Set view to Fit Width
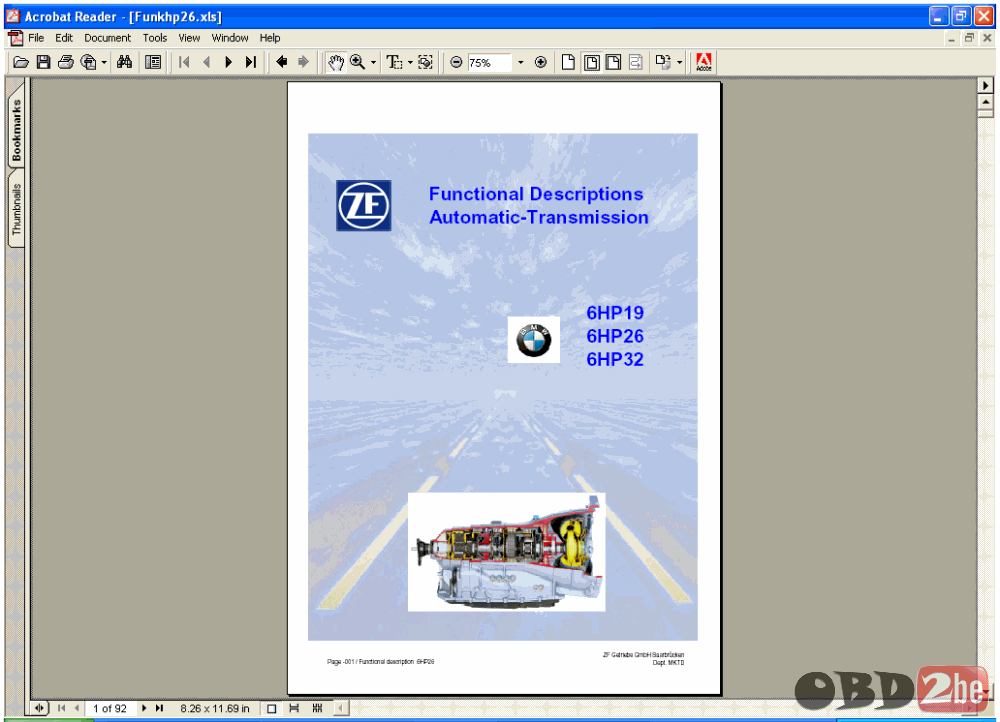The width and height of the screenshot is (1000, 722). (614, 62)
